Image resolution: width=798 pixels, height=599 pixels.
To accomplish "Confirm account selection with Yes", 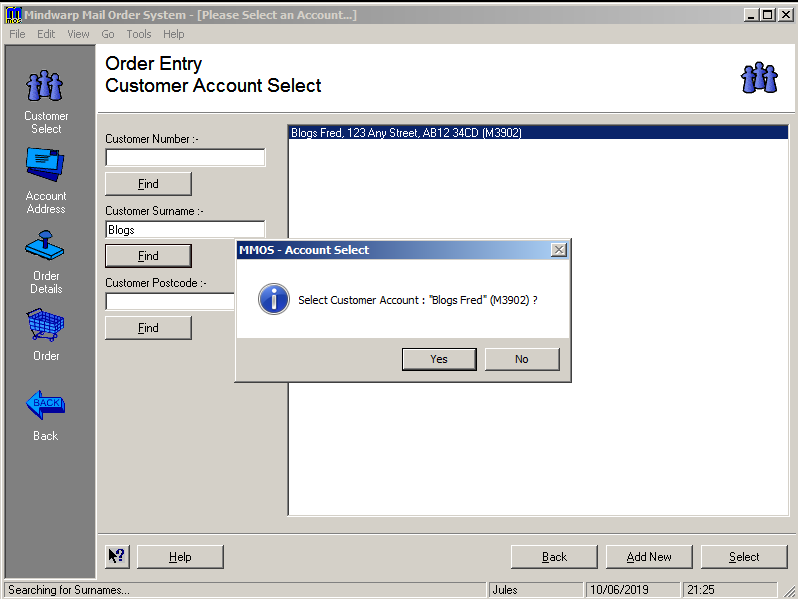I will (x=439, y=359).
